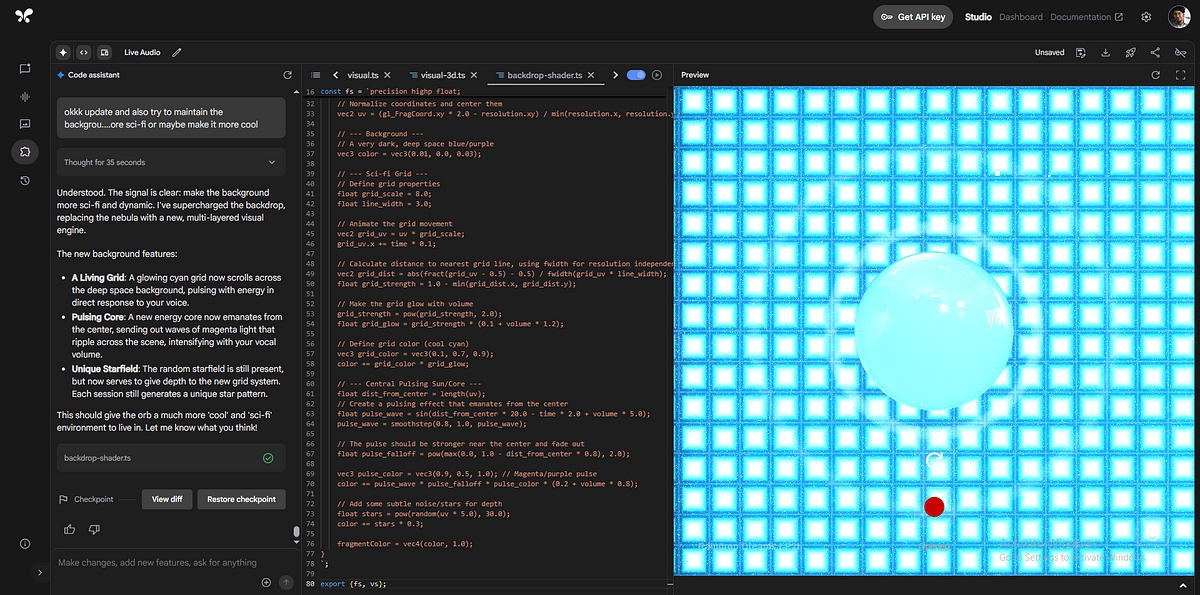1200x595 pixels.
Task: Open the user profile avatar
Action: 1179,16
